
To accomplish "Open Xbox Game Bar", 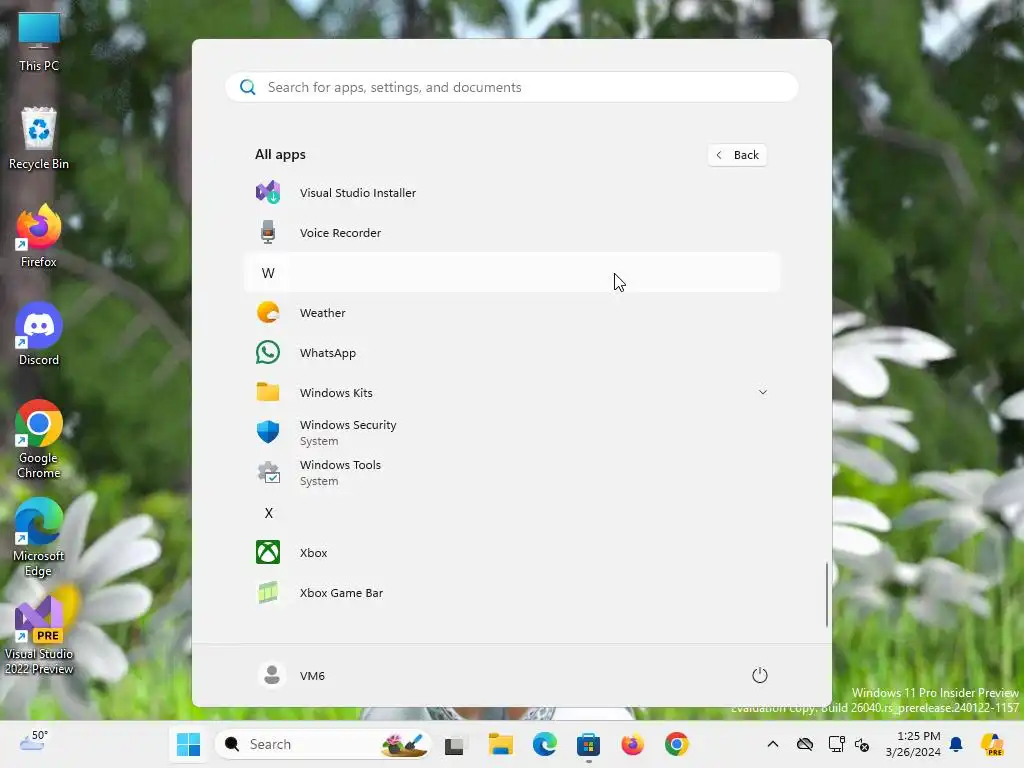I will point(512,592).
